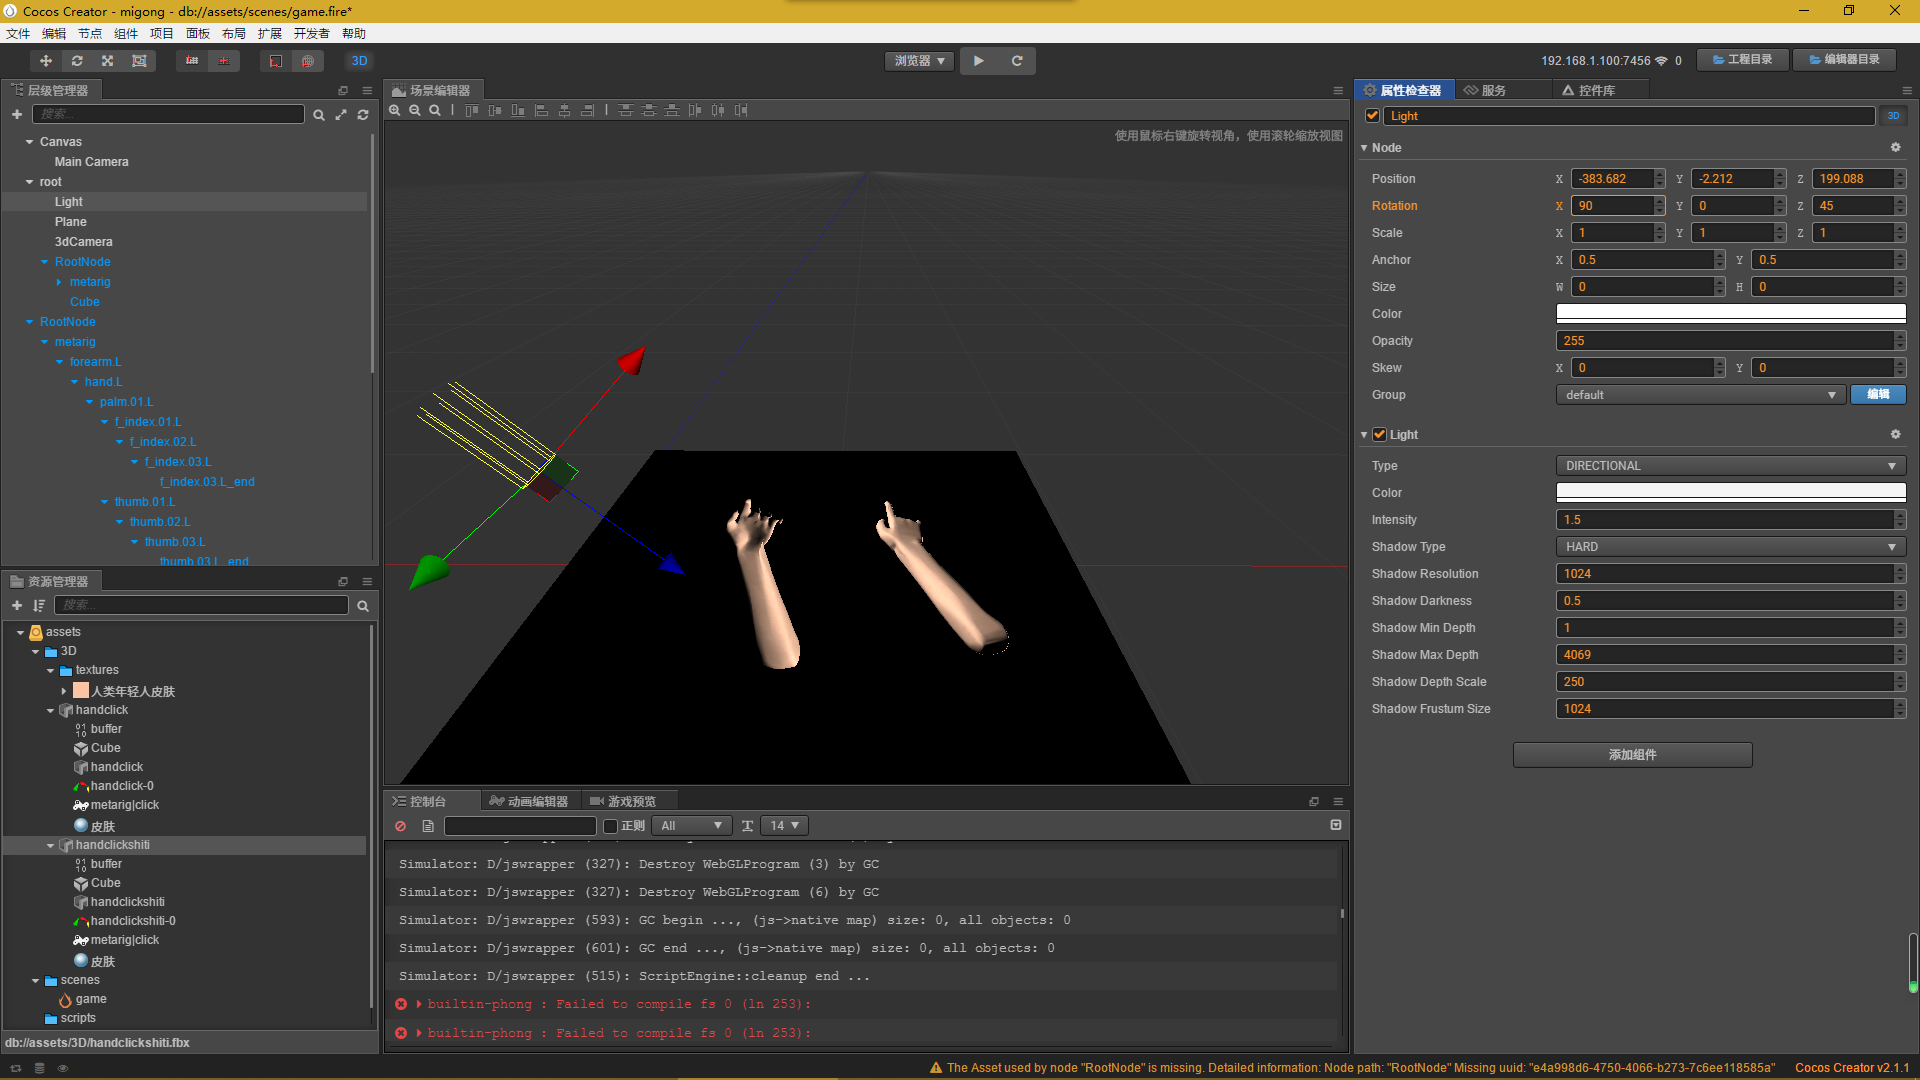
Task: Click the refresh preview icon
Action: [1017, 61]
